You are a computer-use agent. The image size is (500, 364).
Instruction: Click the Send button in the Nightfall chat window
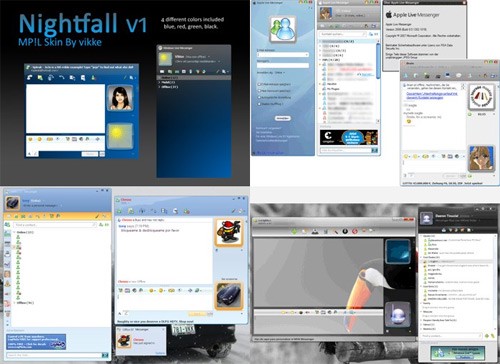(90, 154)
